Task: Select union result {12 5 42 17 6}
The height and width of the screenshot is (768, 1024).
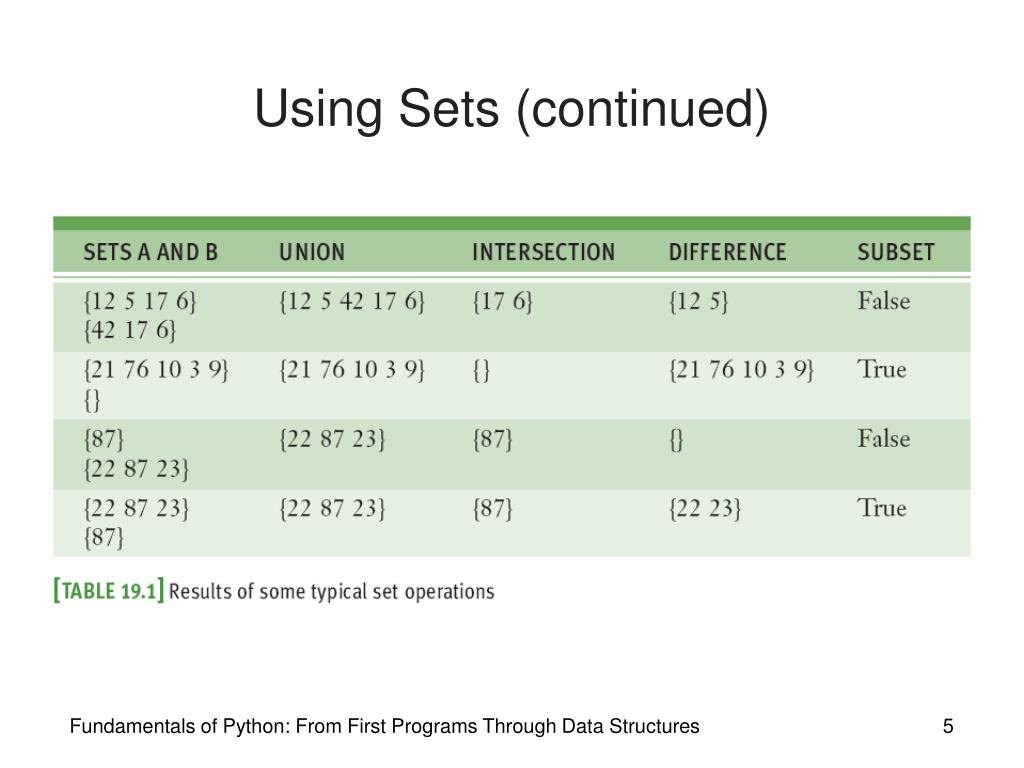Action: click(x=352, y=302)
